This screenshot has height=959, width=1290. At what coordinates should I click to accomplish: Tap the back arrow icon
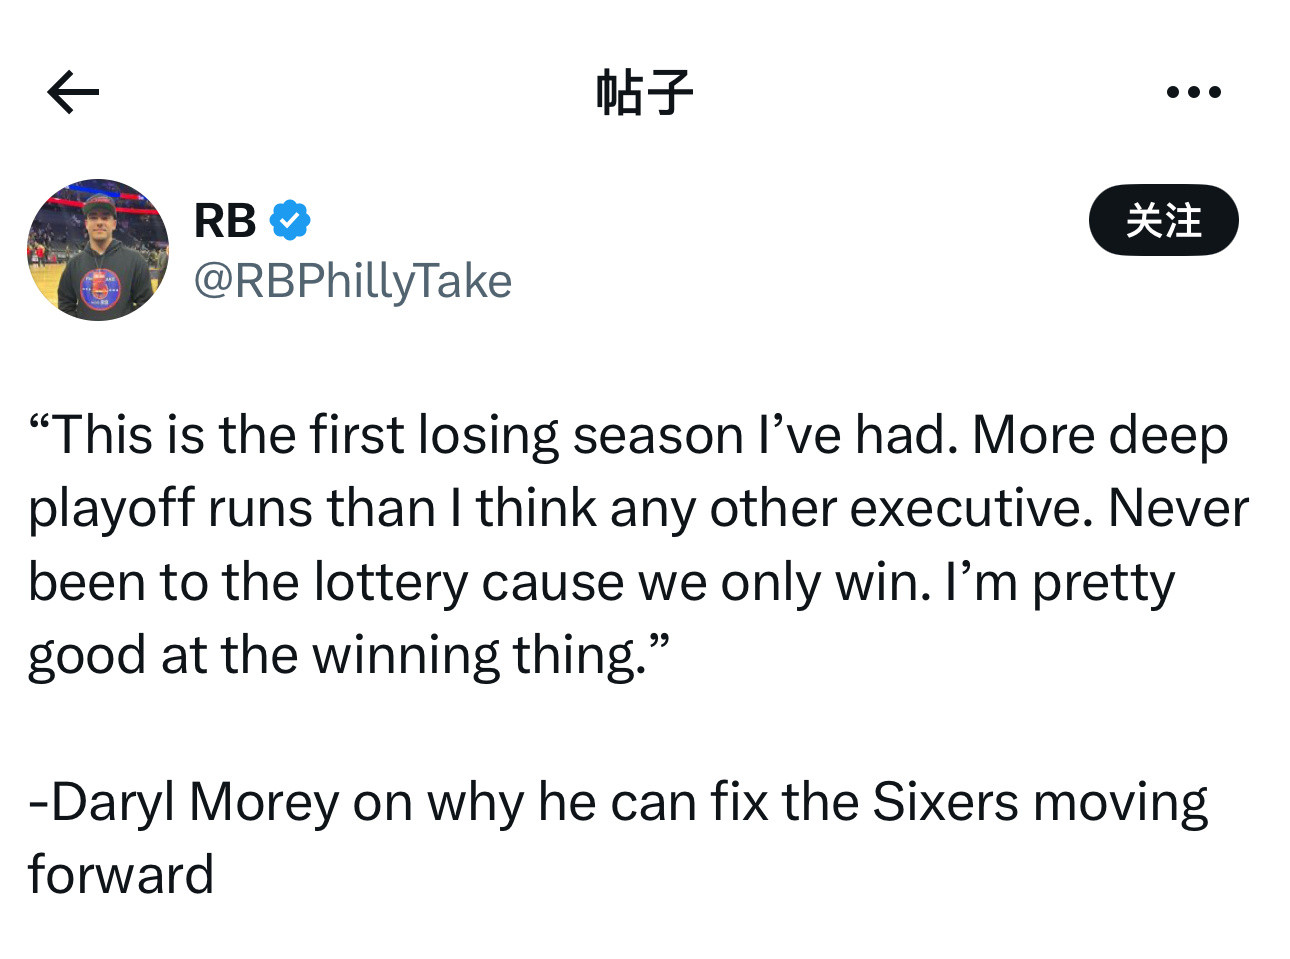point(73,92)
